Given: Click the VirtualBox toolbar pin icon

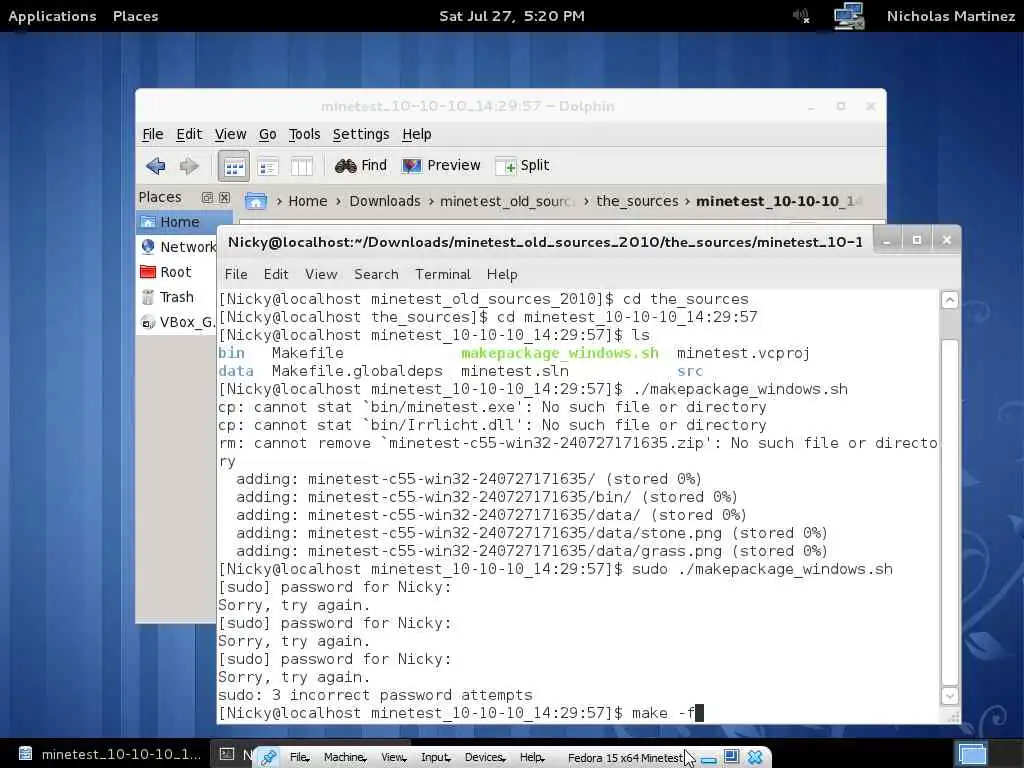Looking at the screenshot, I should tap(268, 758).
